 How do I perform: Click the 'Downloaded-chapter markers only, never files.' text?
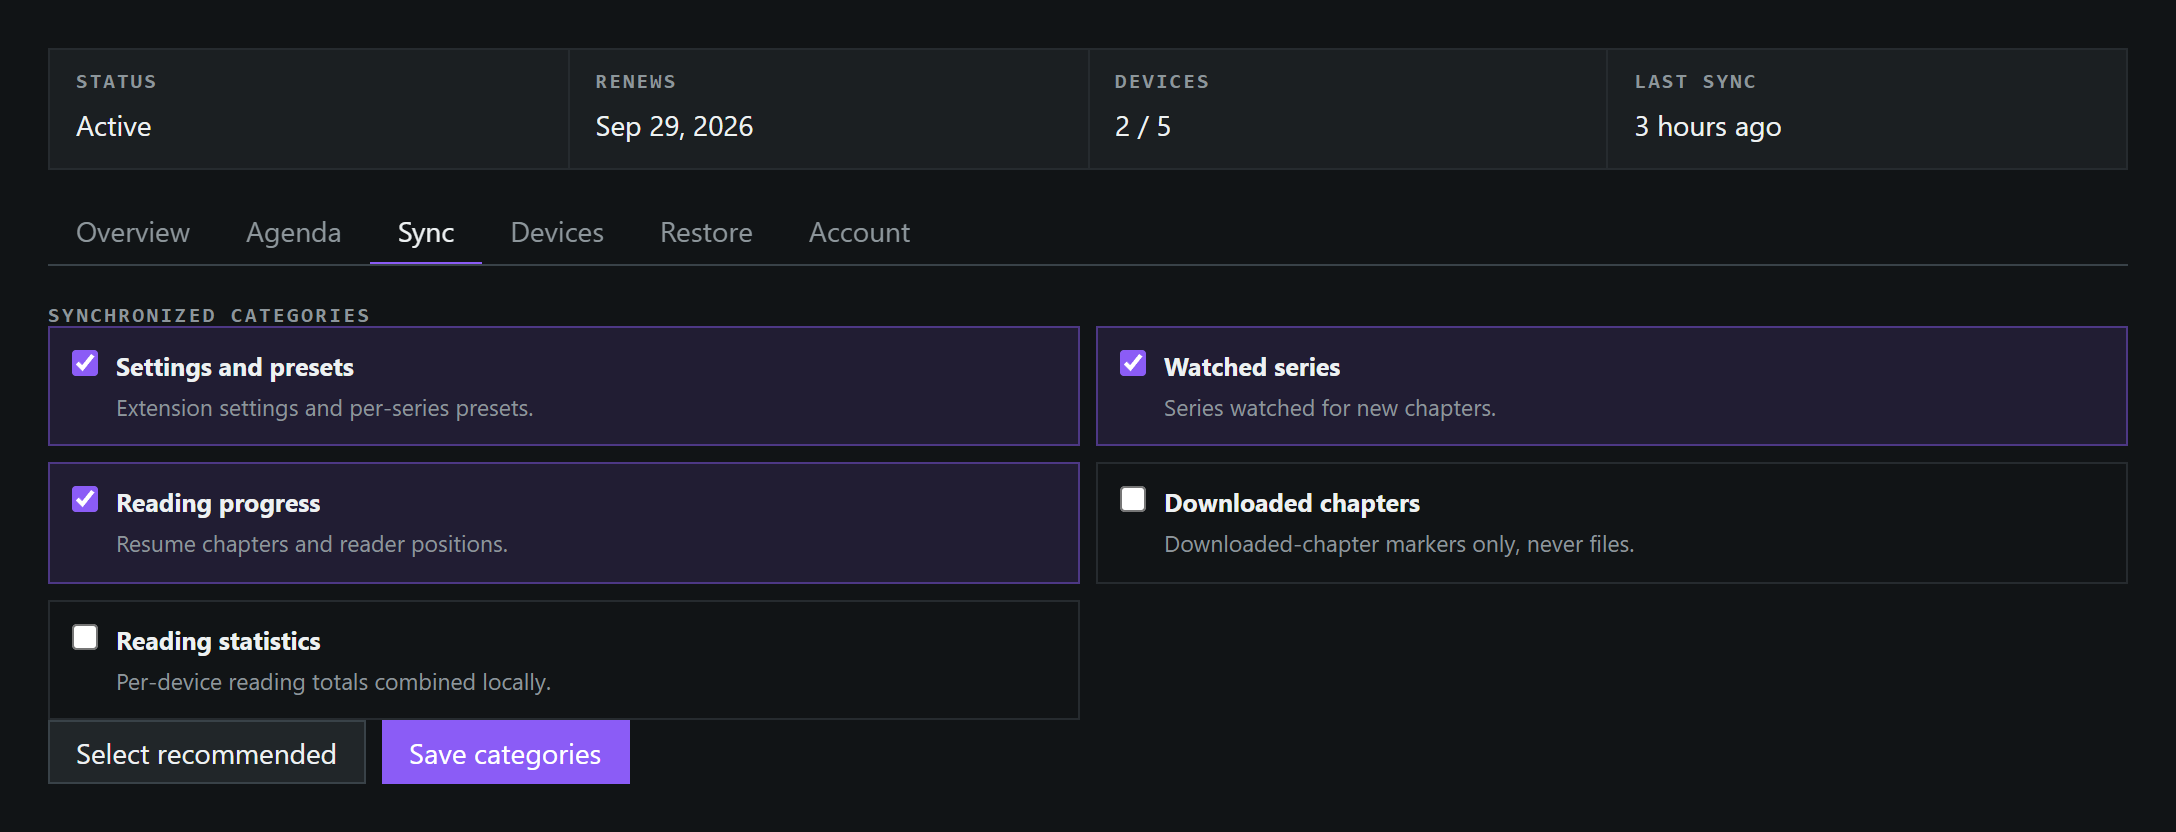1399,544
